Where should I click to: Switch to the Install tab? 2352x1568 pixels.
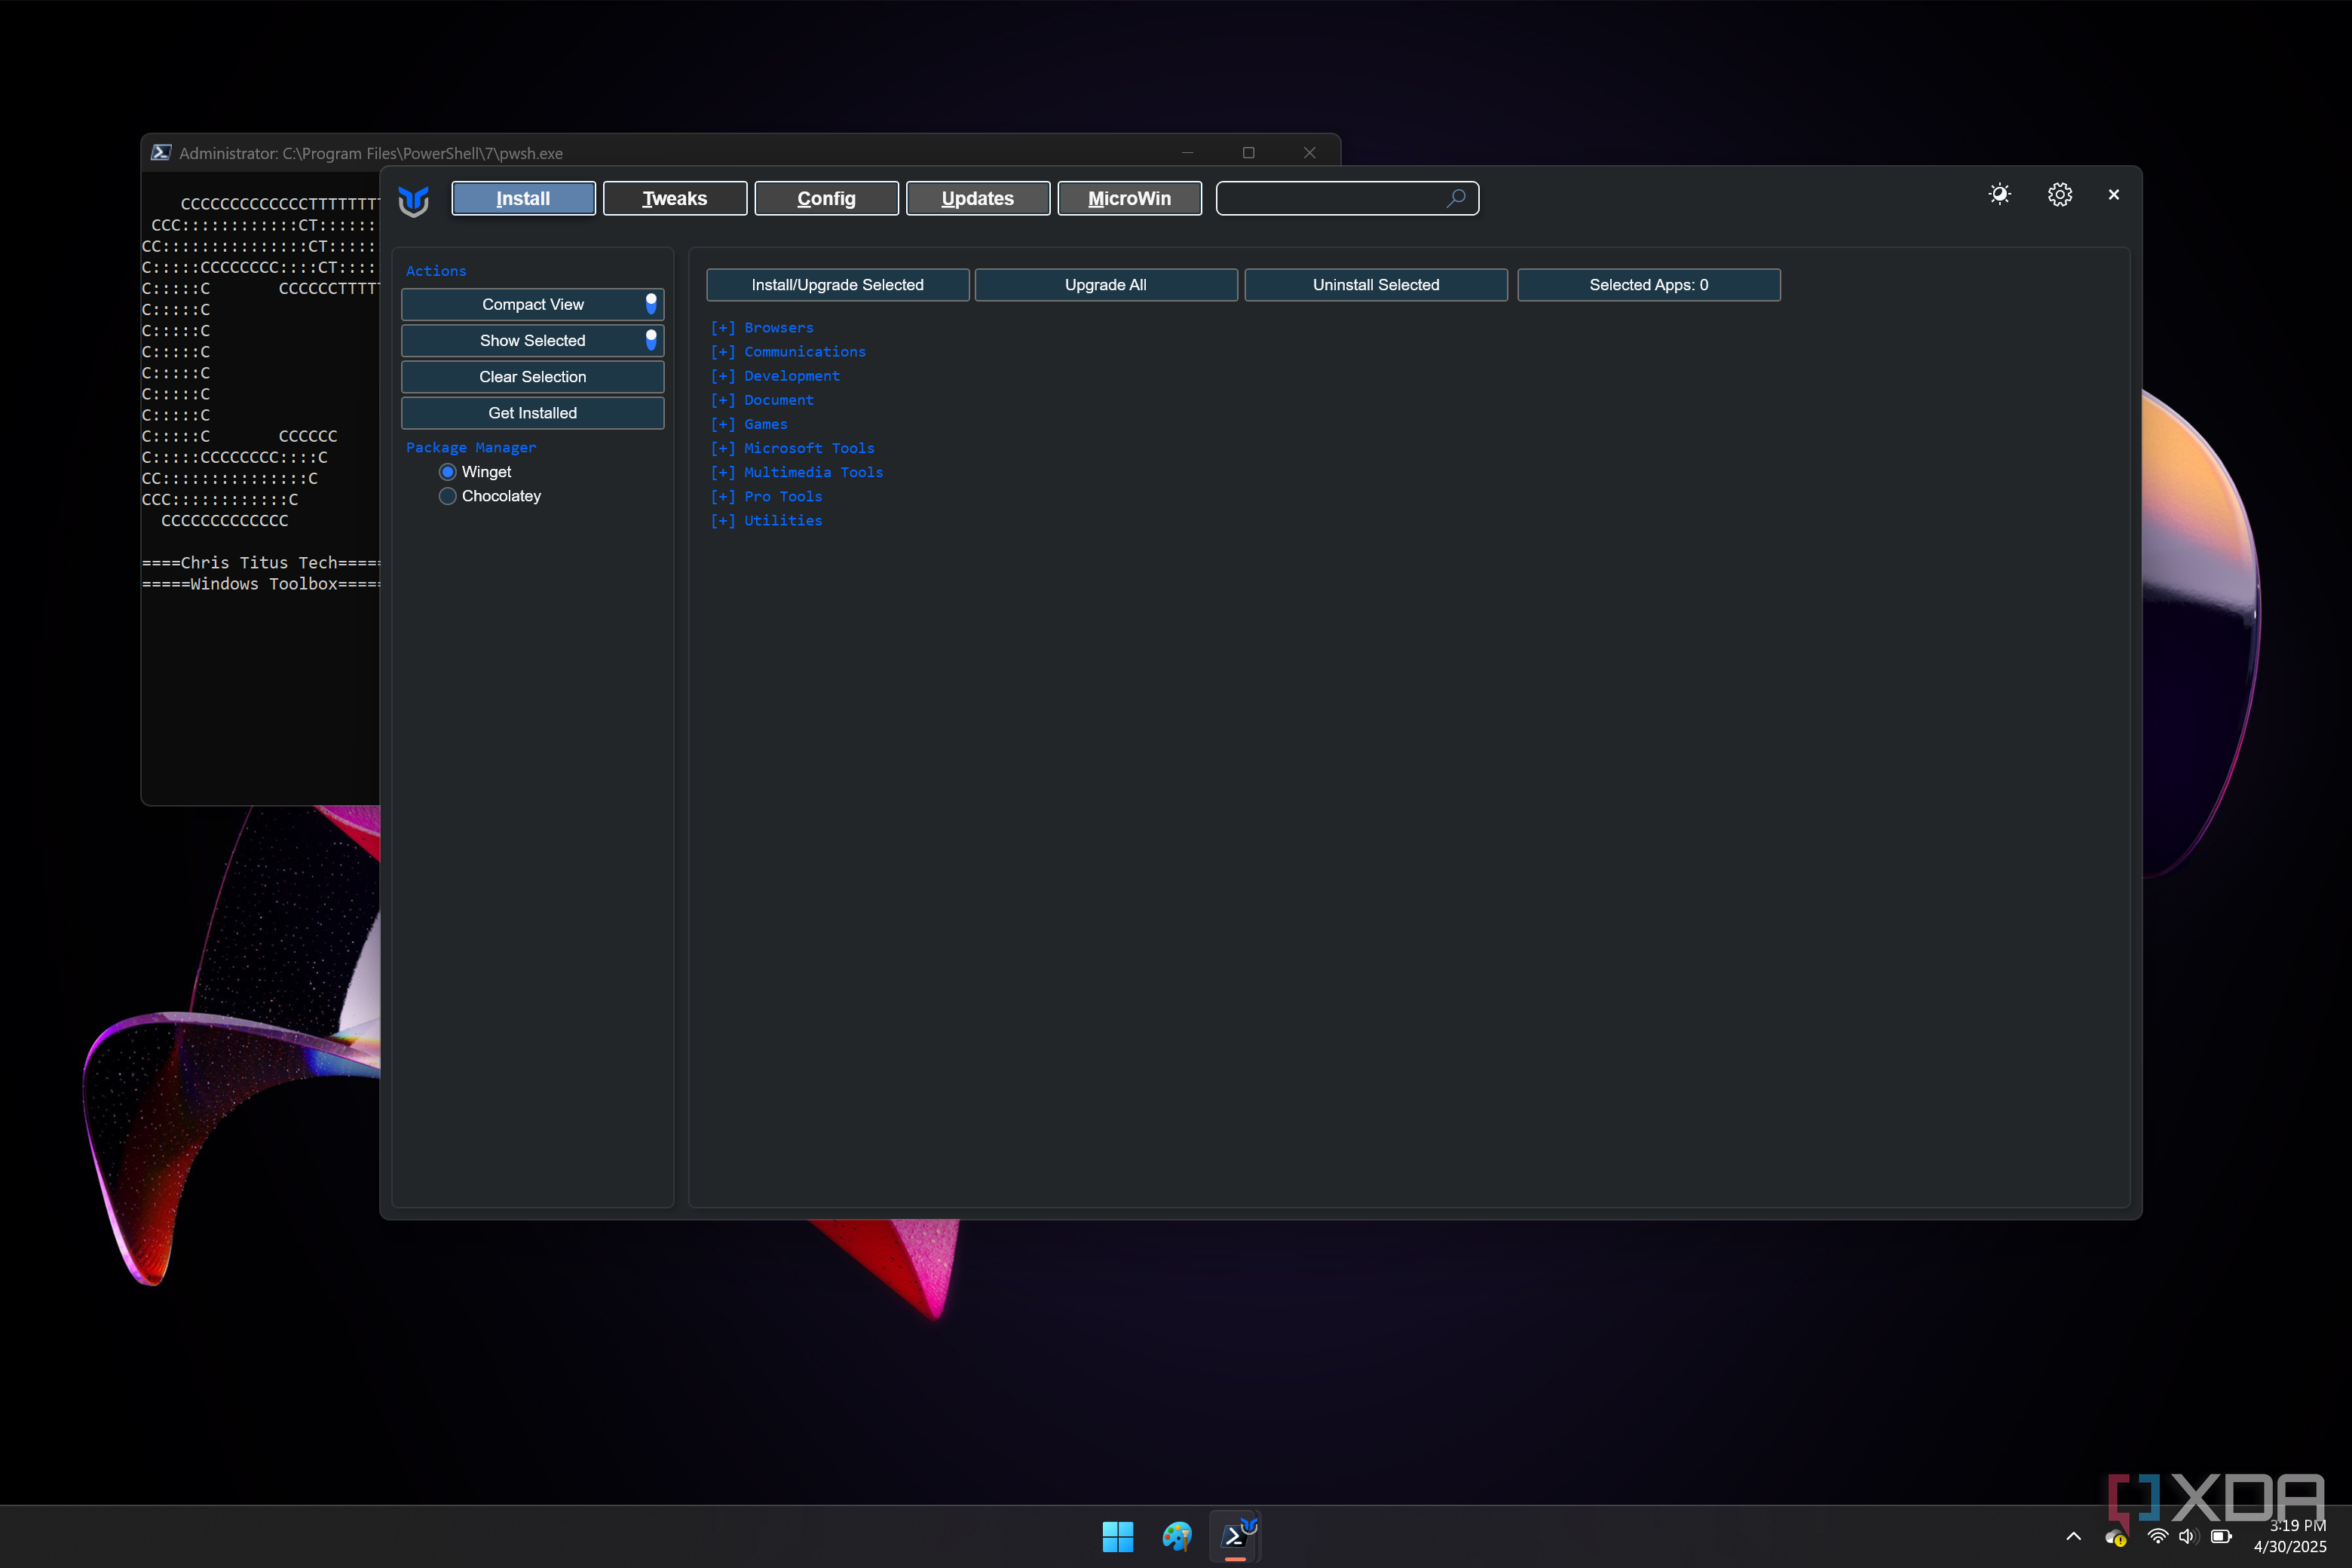coord(523,198)
